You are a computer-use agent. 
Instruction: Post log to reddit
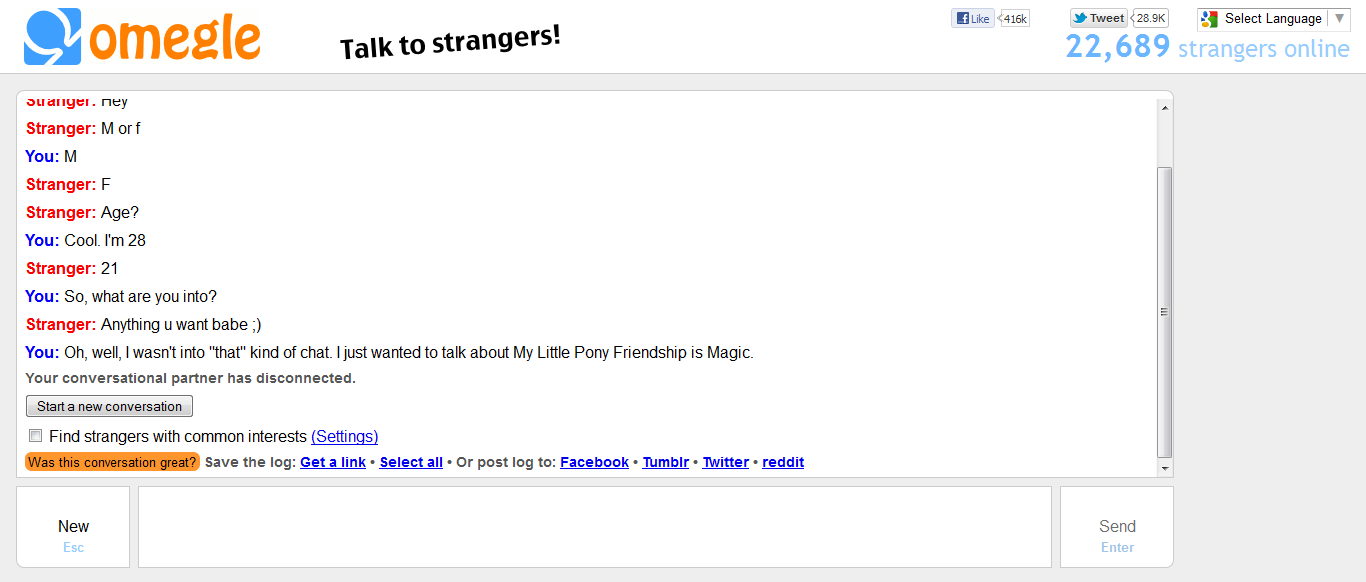click(783, 462)
